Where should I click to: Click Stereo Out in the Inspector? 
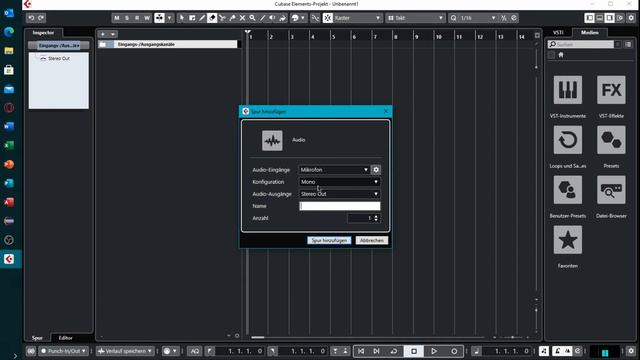59,58
